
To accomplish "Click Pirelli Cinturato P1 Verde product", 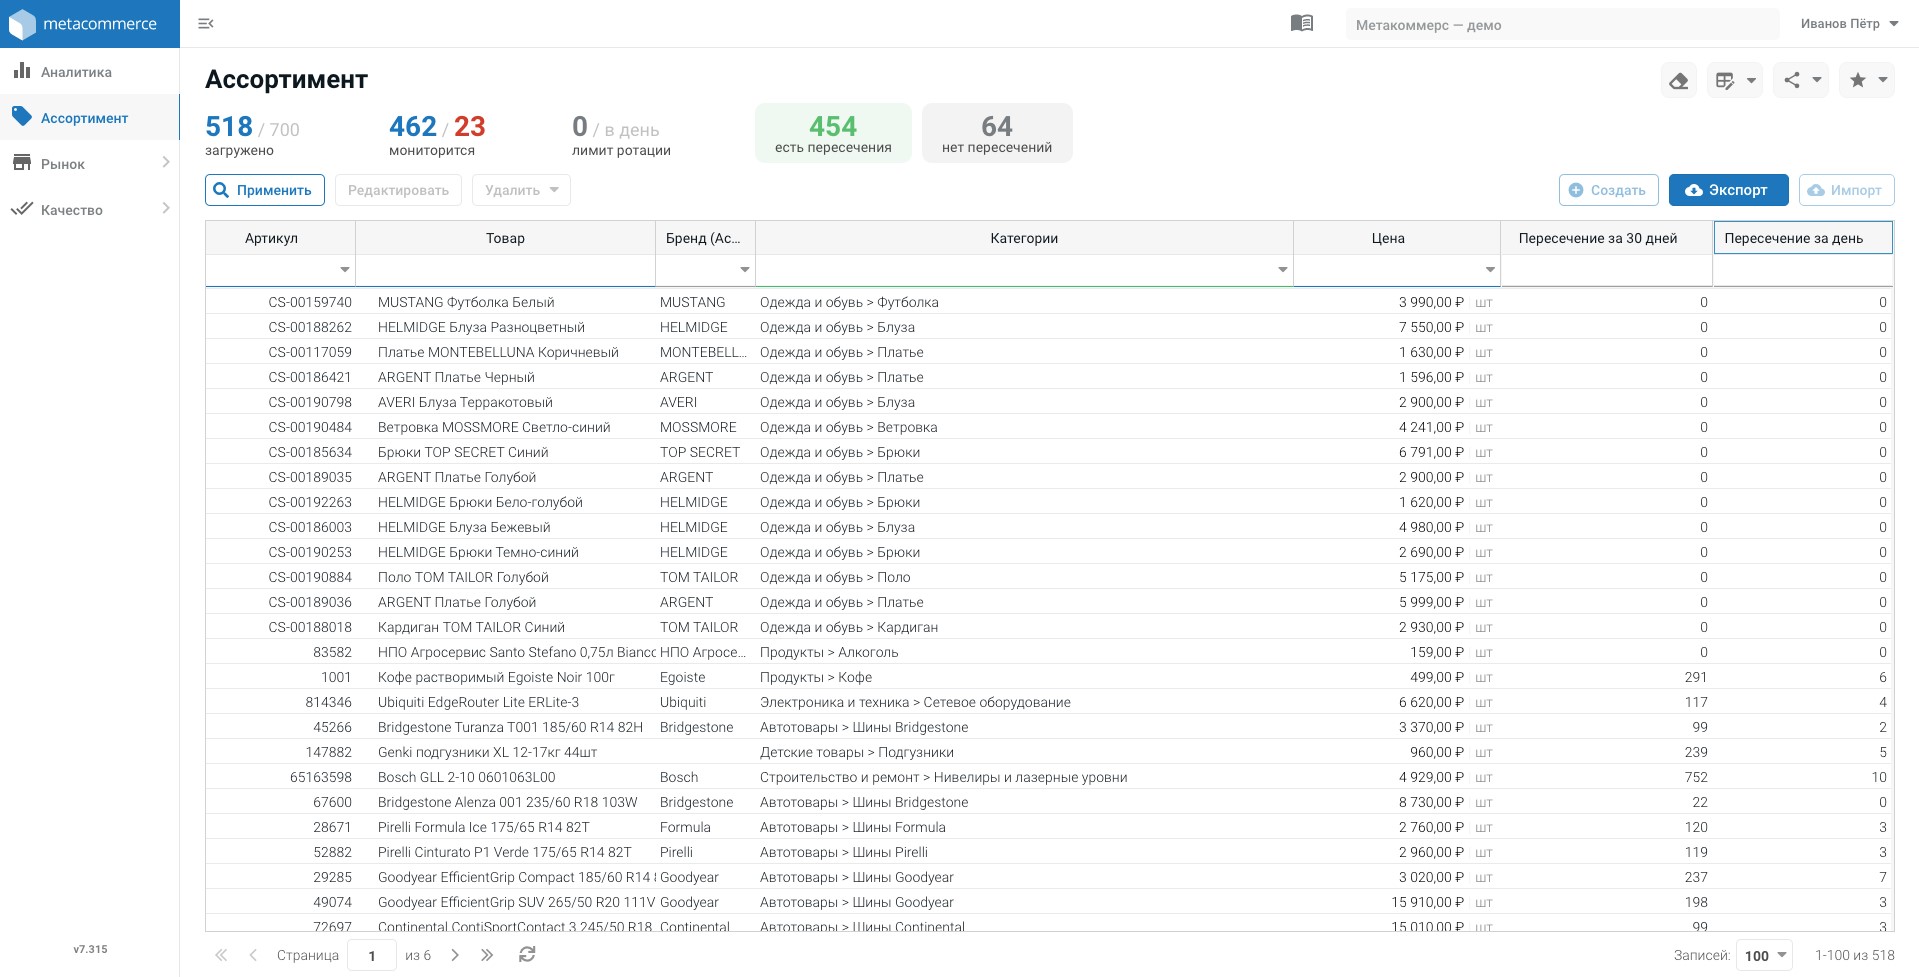I will pos(504,852).
